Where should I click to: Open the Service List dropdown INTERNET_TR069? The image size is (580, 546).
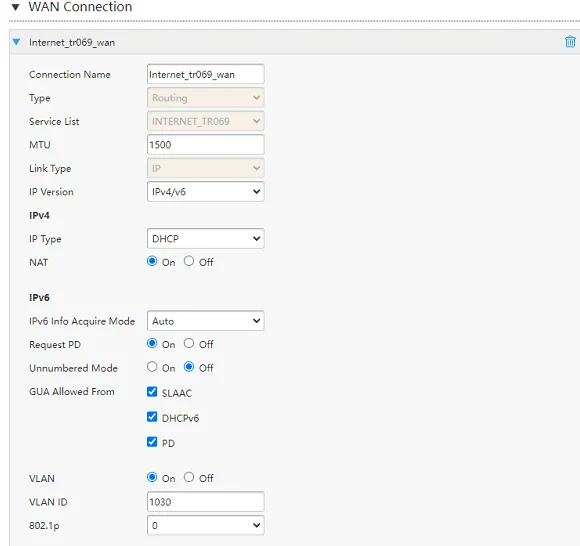tap(206, 121)
